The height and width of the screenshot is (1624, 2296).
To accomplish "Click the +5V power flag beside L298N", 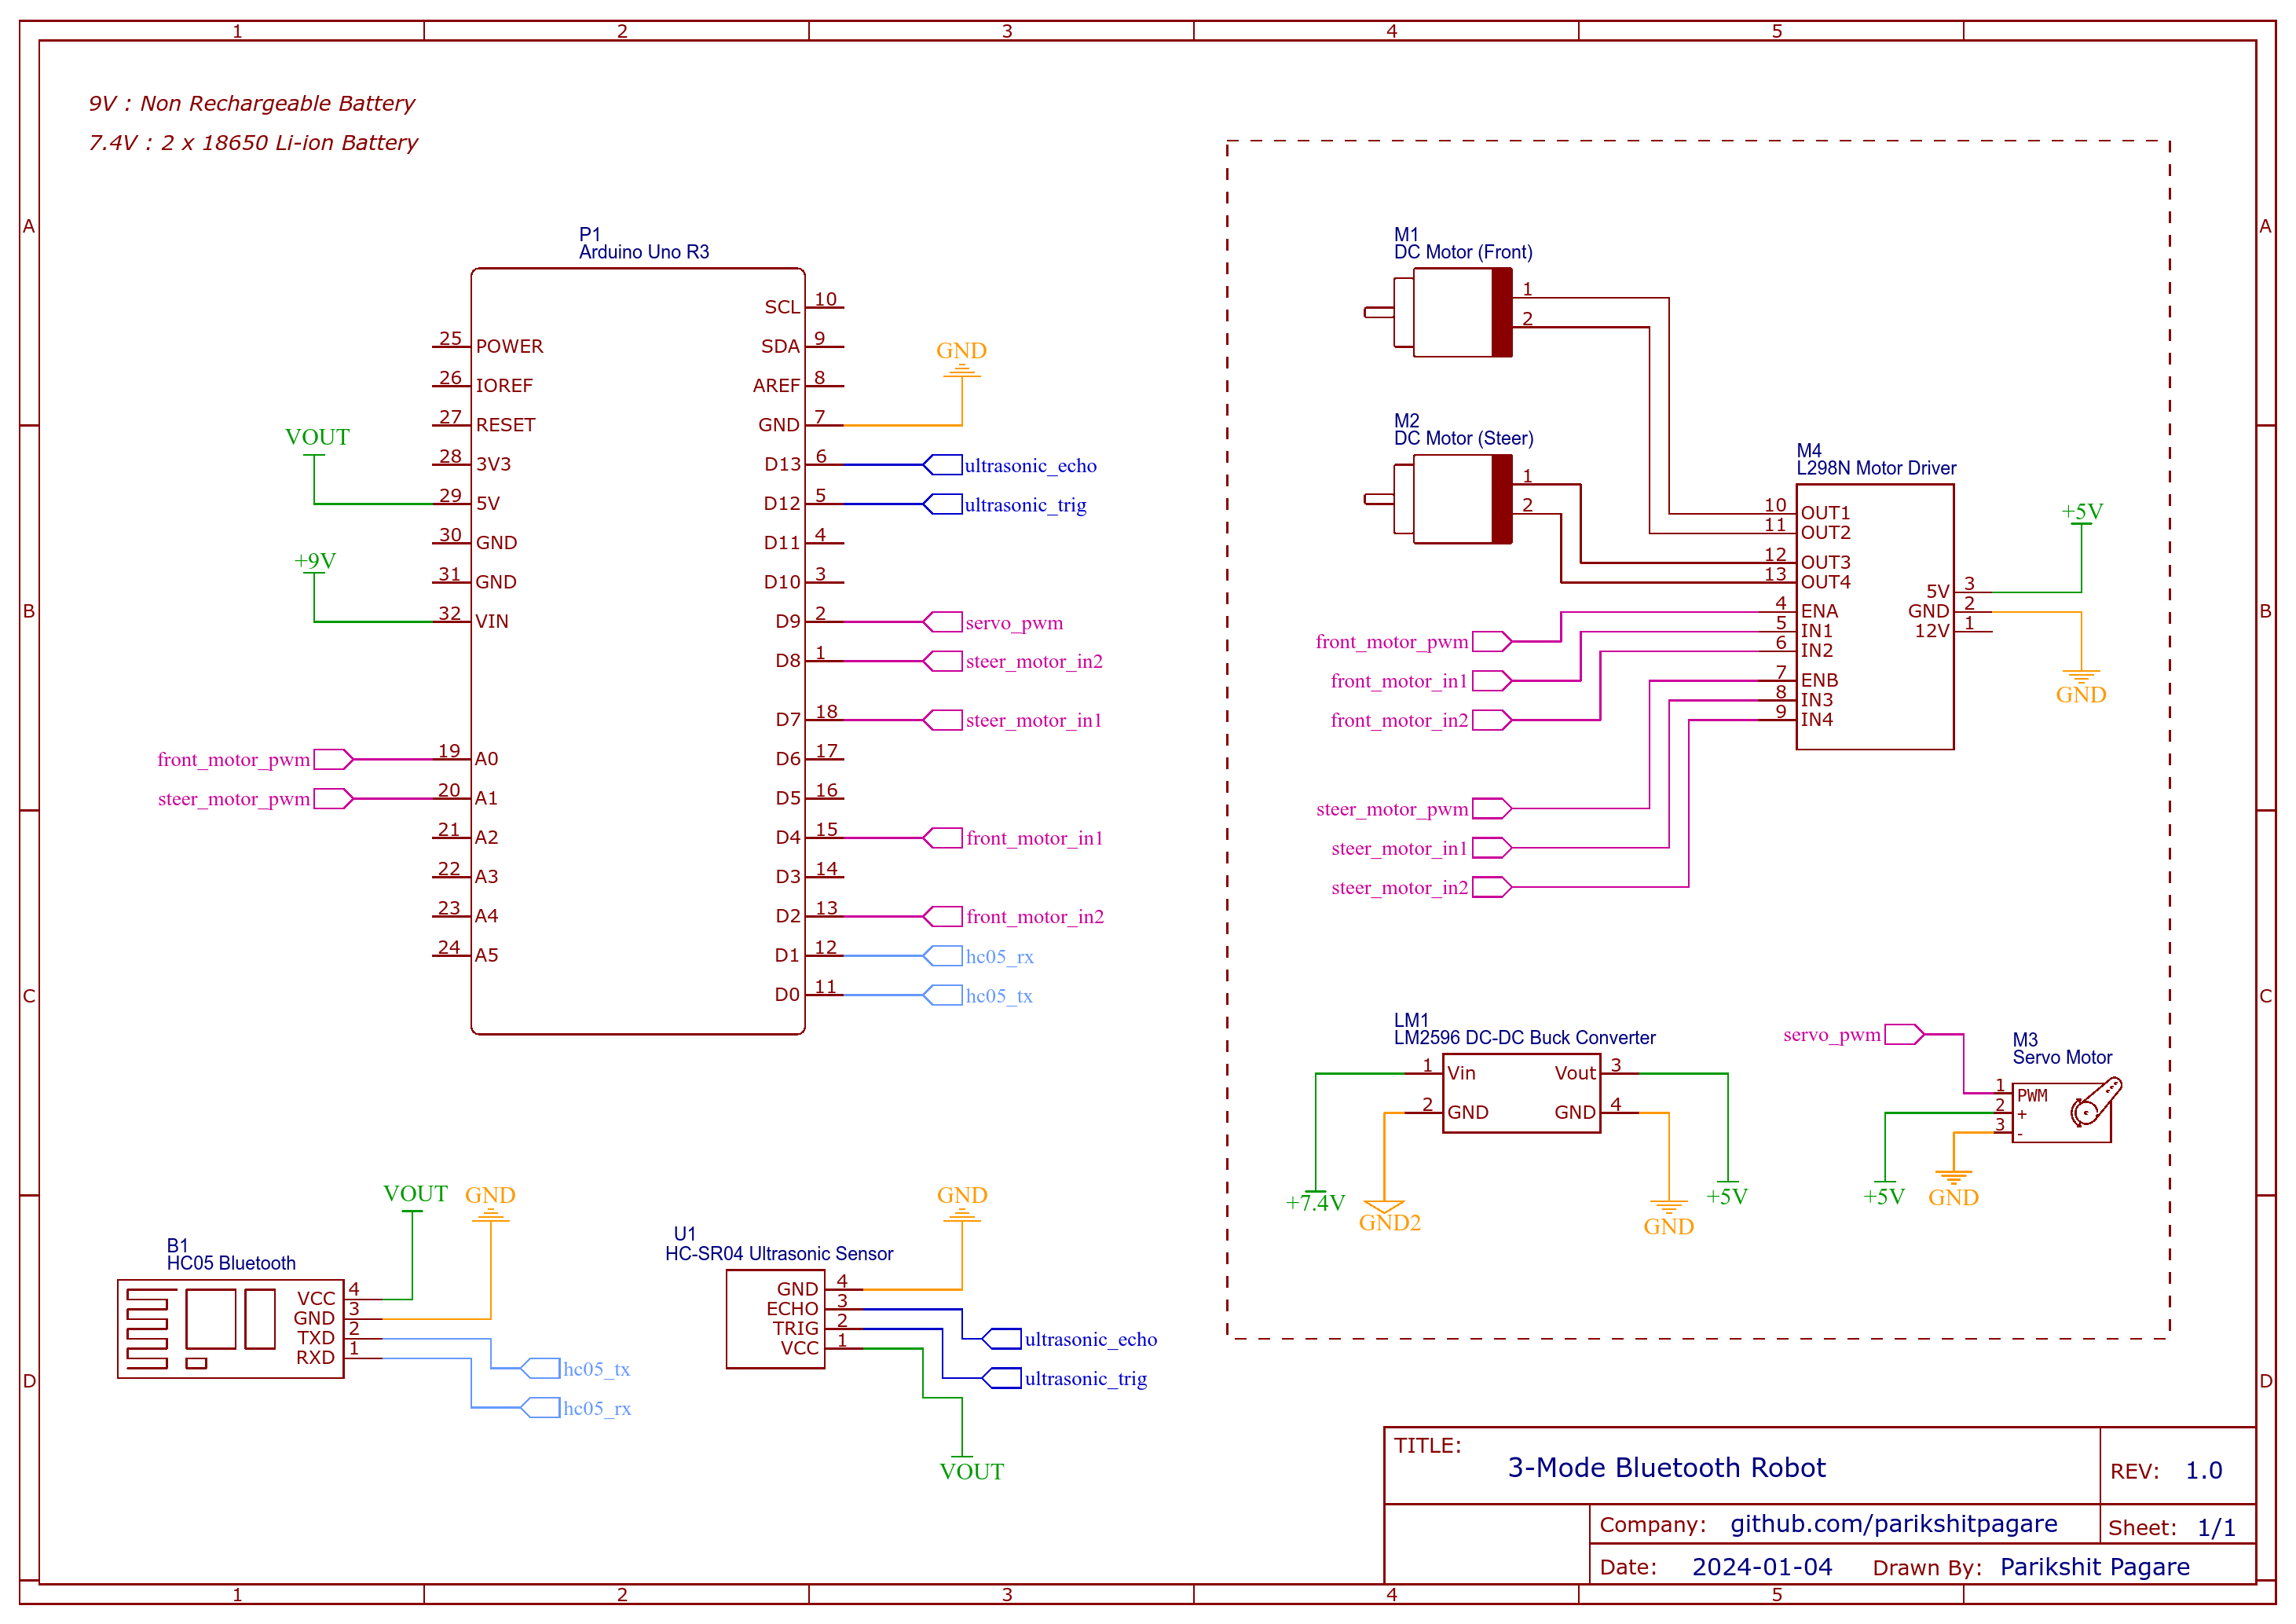I will coord(2082,513).
